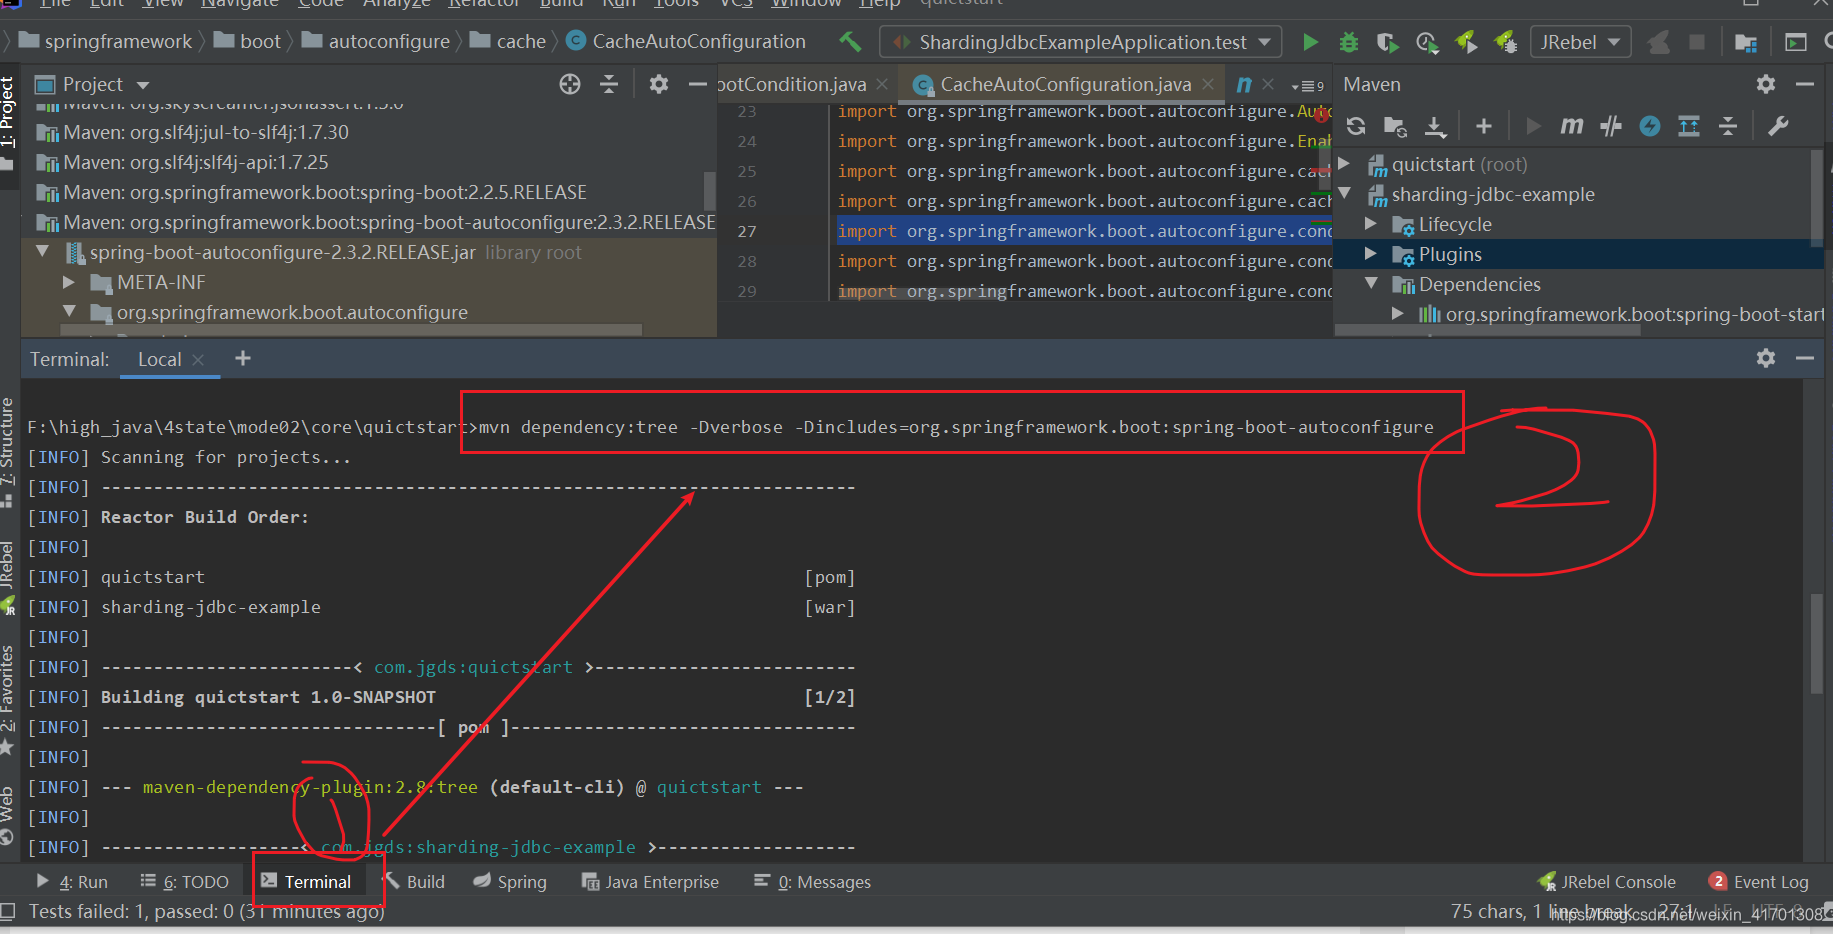Image resolution: width=1833 pixels, height=934 pixels.
Task: Click the terminal vertical scrollbar thumb
Action: click(x=1817, y=644)
